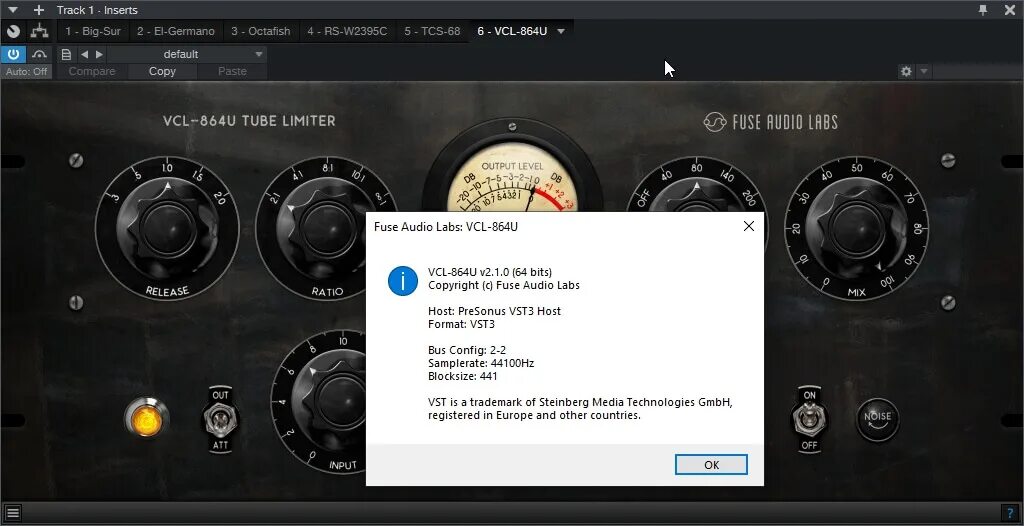Viewport: 1024px width, 526px height.
Task: Select the 6 - VCL-864U tab
Action: [x=512, y=31]
